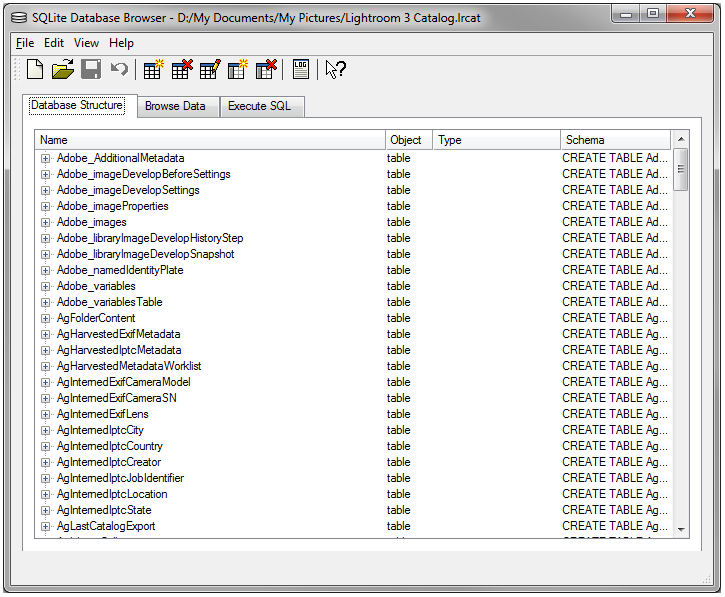Select the AgInternedExifLens row
Viewport: 725px width, 597px height.
point(353,414)
